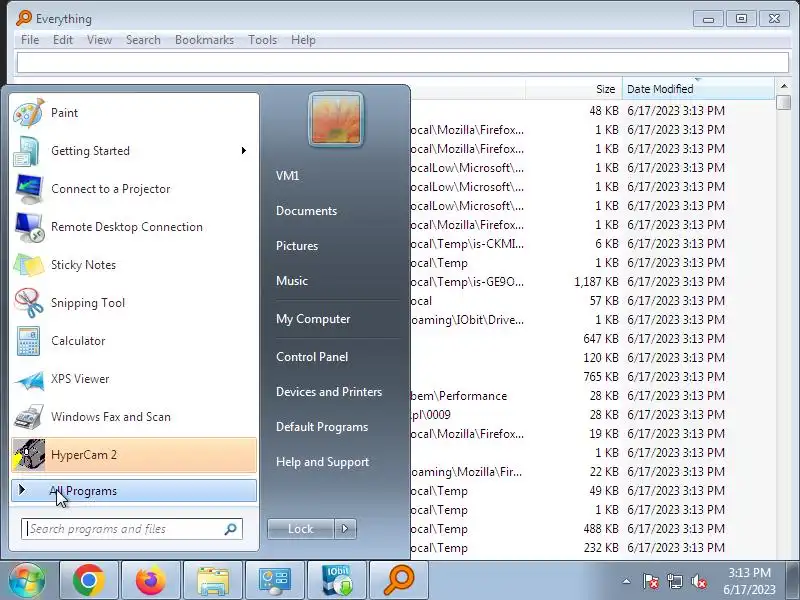Sort by the Date Modified column header
Viewport: 800px width, 600px height.
click(x=698, y=89)
